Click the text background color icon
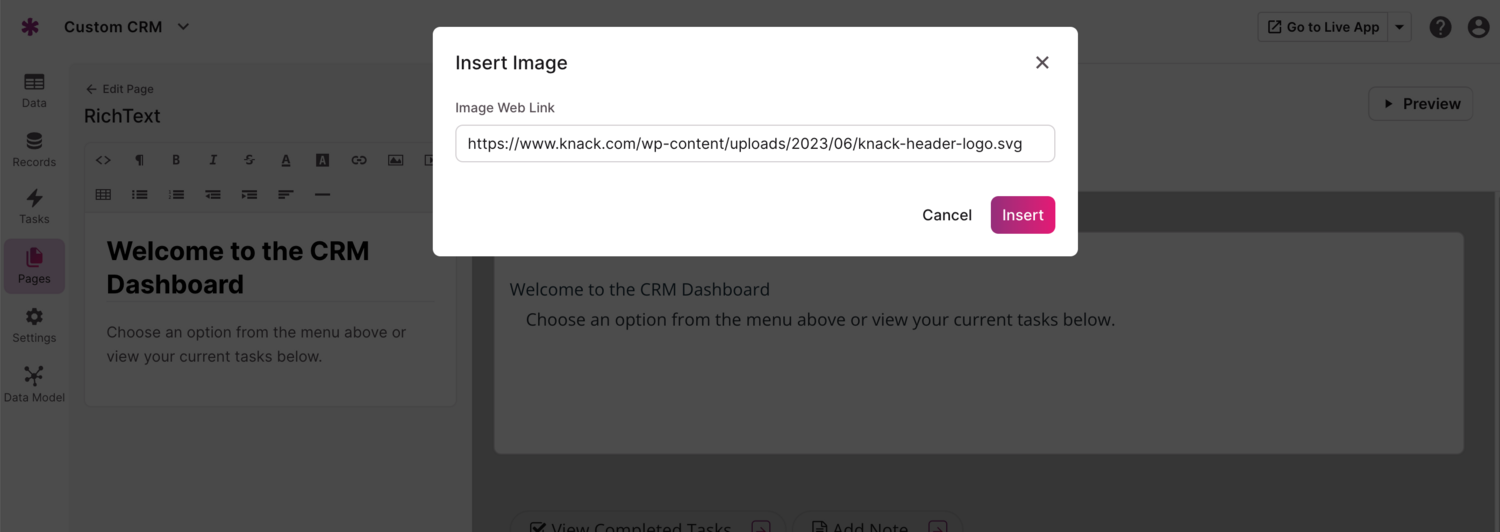This screenshot has height=532, width=1500. click(x=322, y=160)
